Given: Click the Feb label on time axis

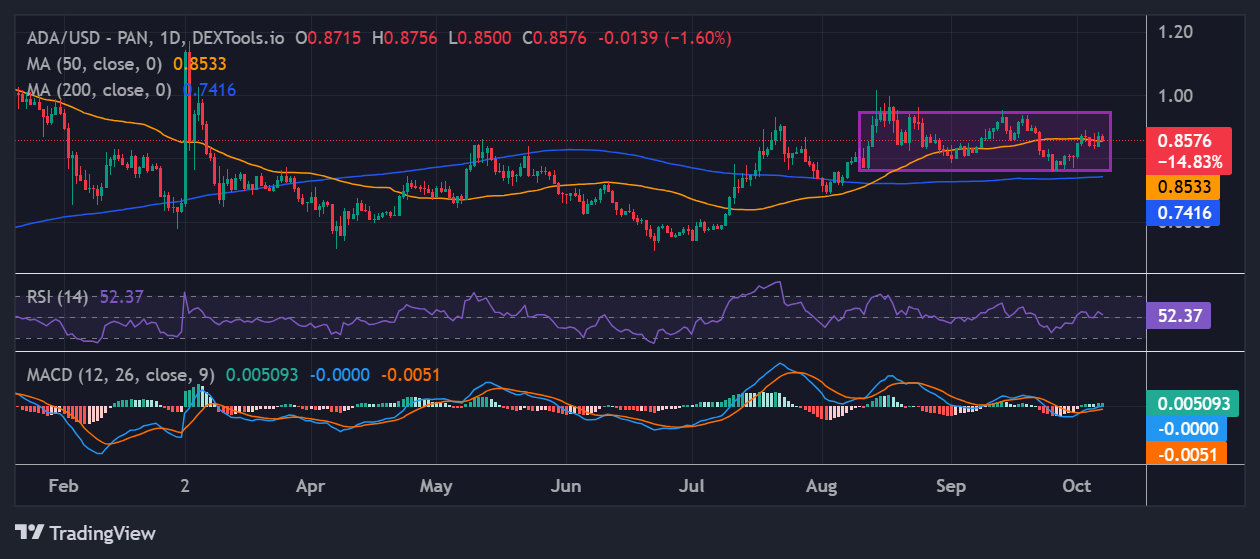Looking at the screenshot, I should [62, 487].
